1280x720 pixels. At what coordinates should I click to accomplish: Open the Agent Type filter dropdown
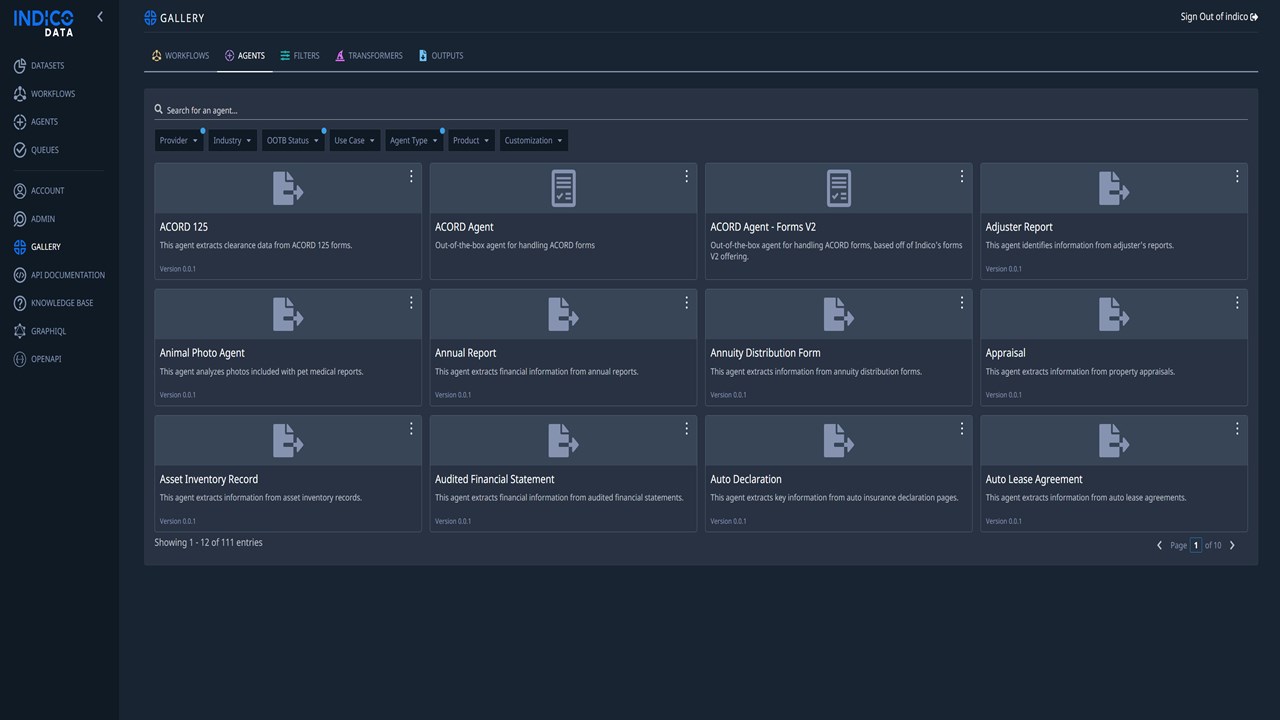tap(414, 141)
